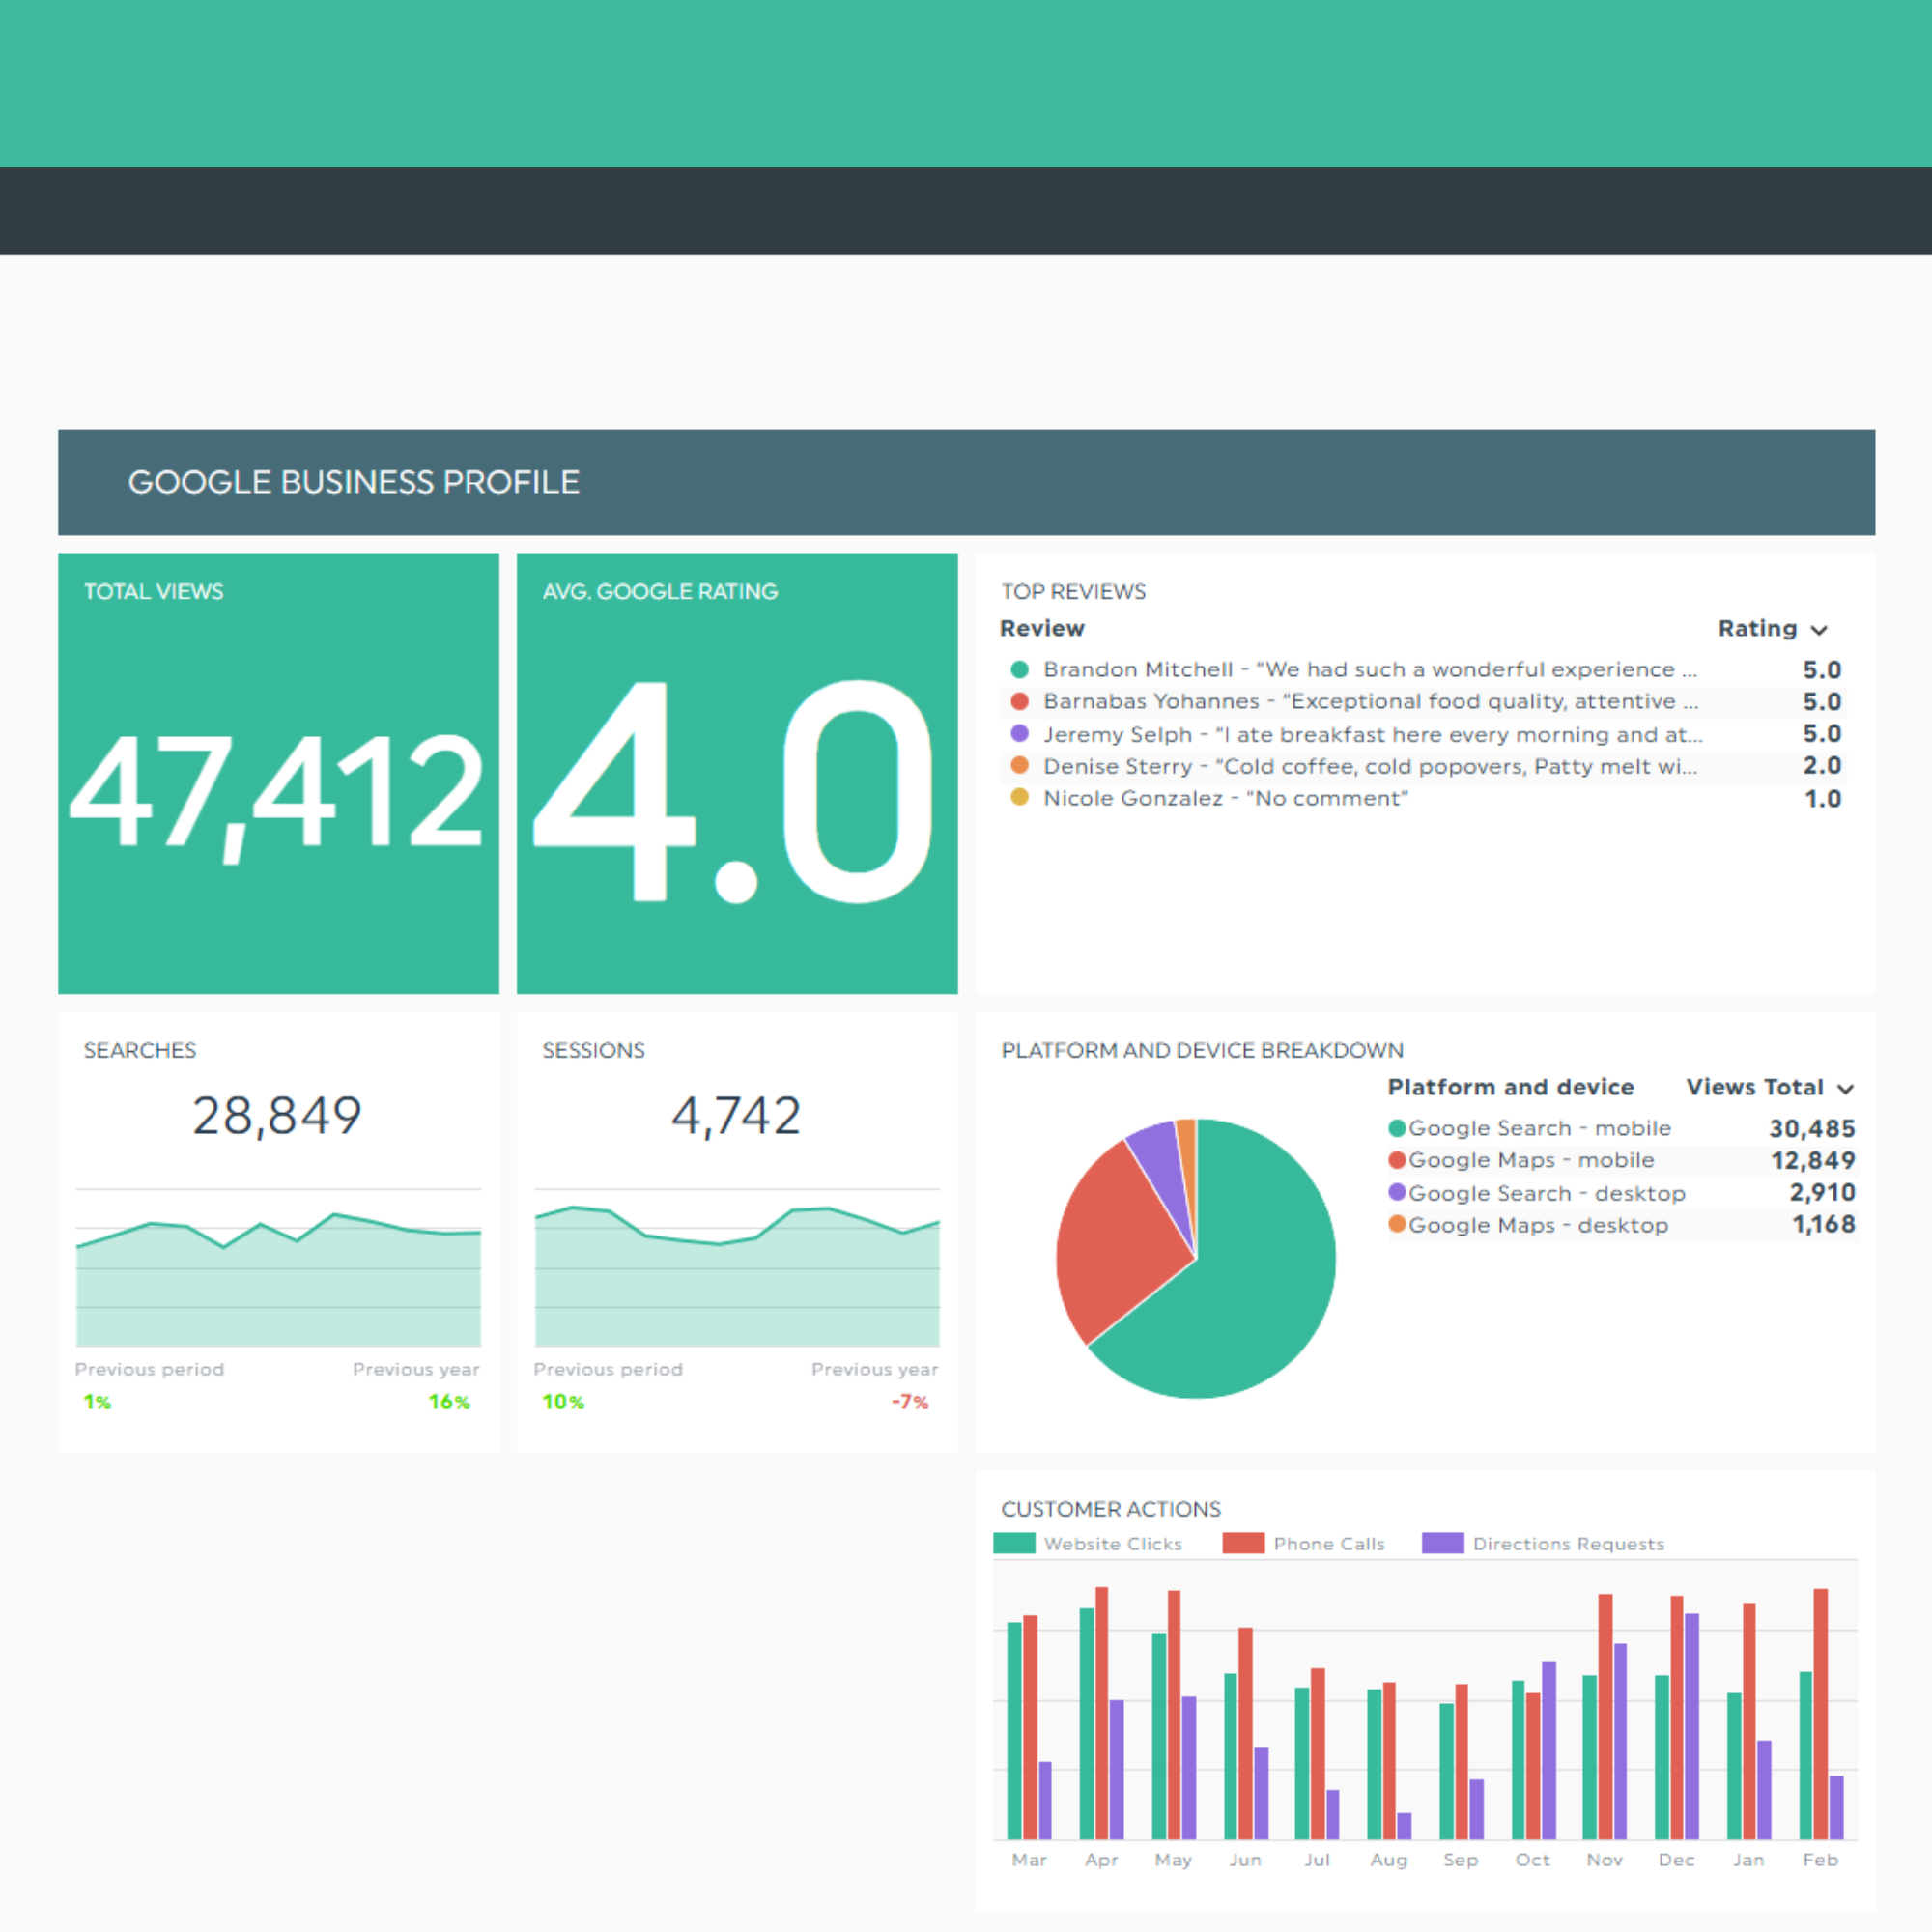Click Nicole Gonzalez review's yellow dot
Screen dimensions: 1932x1932
[x=1019, y=797]
